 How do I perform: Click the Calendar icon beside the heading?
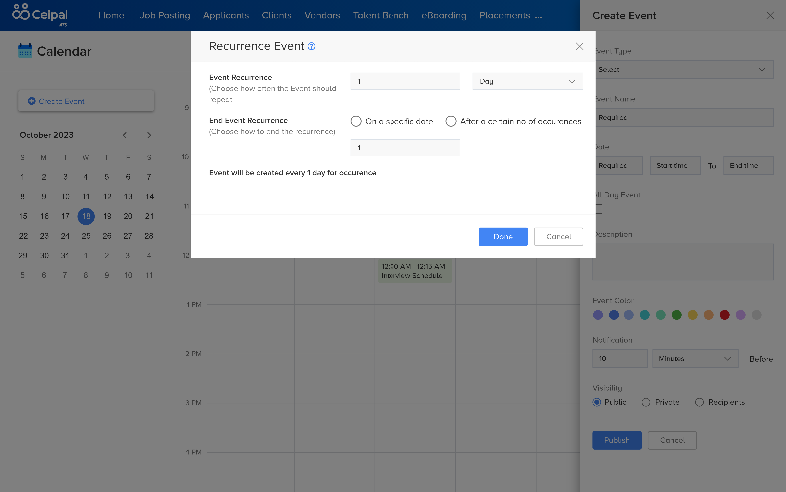coord(25,51)
